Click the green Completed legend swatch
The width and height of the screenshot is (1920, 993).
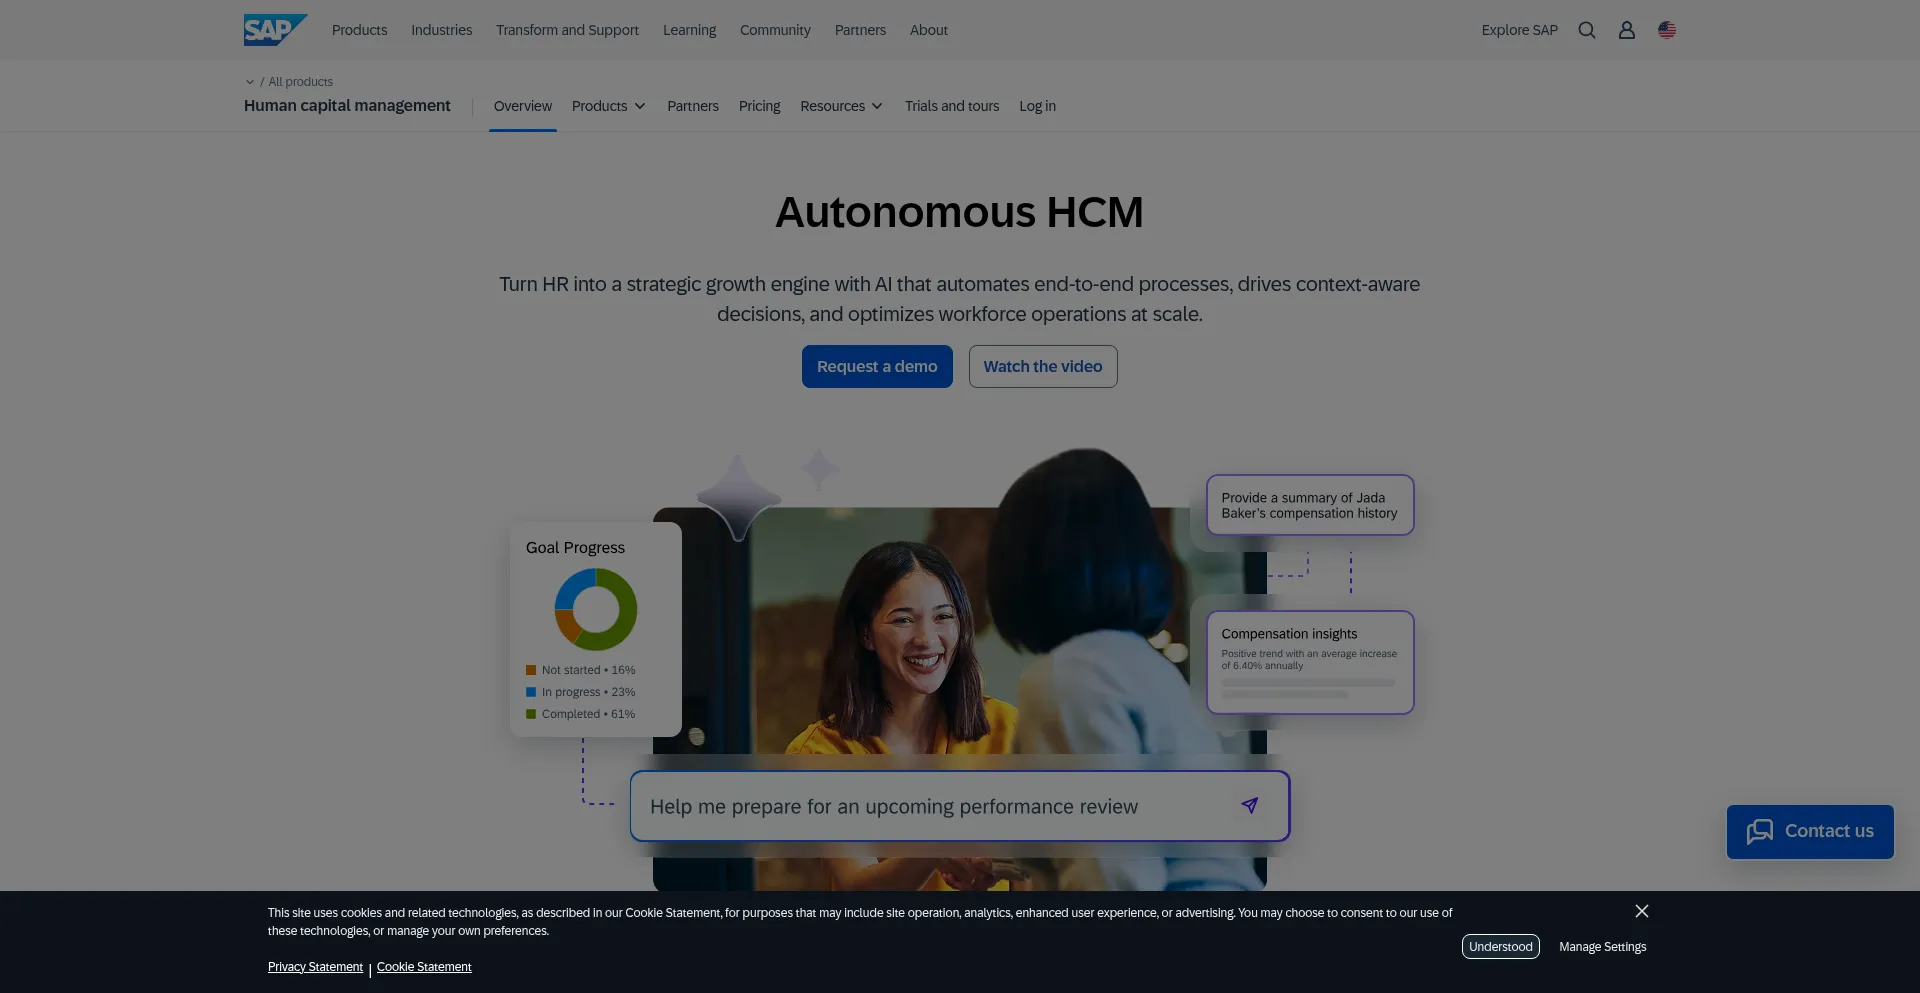(x=531, y=714)
